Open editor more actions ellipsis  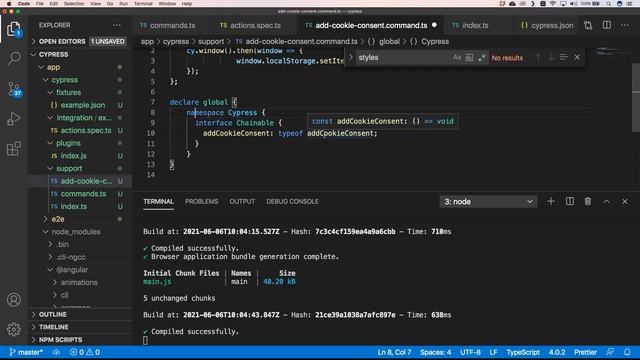625,25
